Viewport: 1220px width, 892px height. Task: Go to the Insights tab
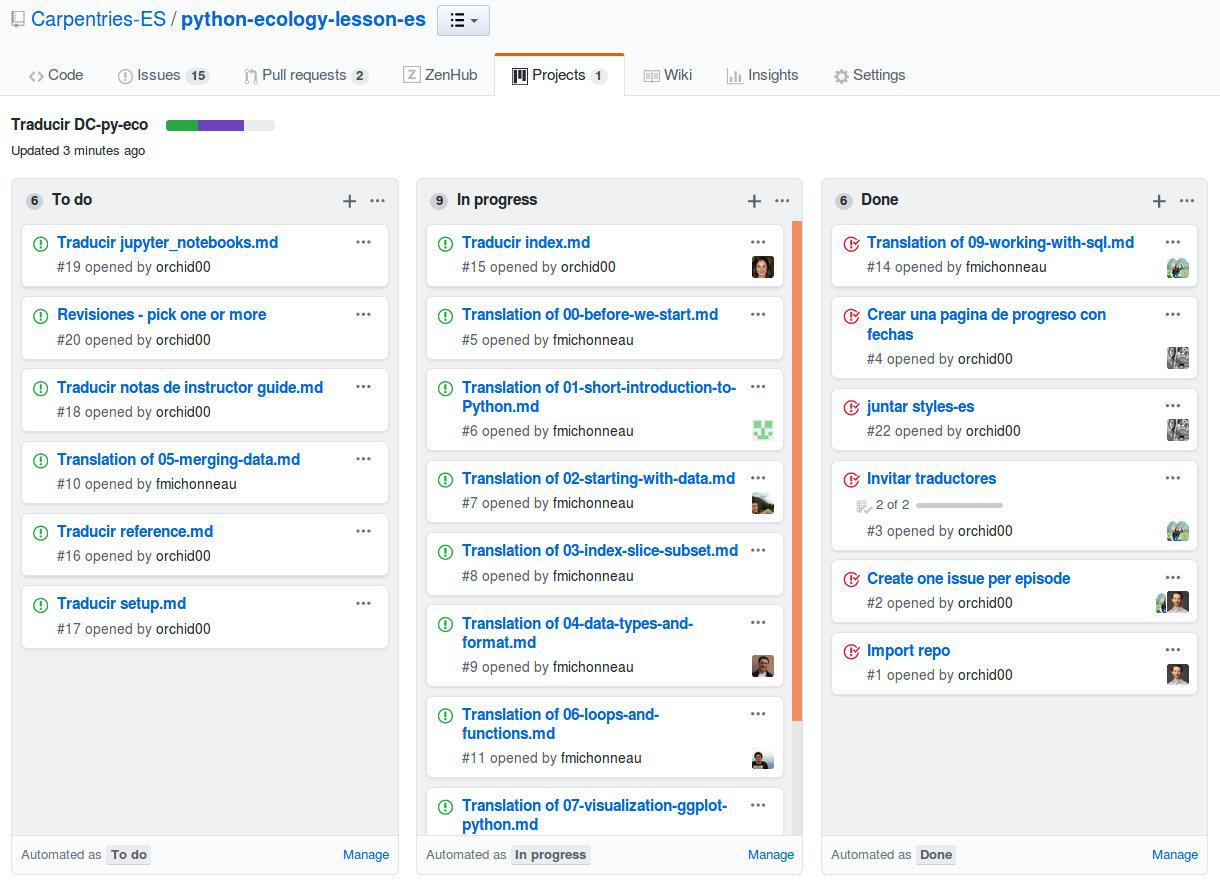tap(762, 75)
